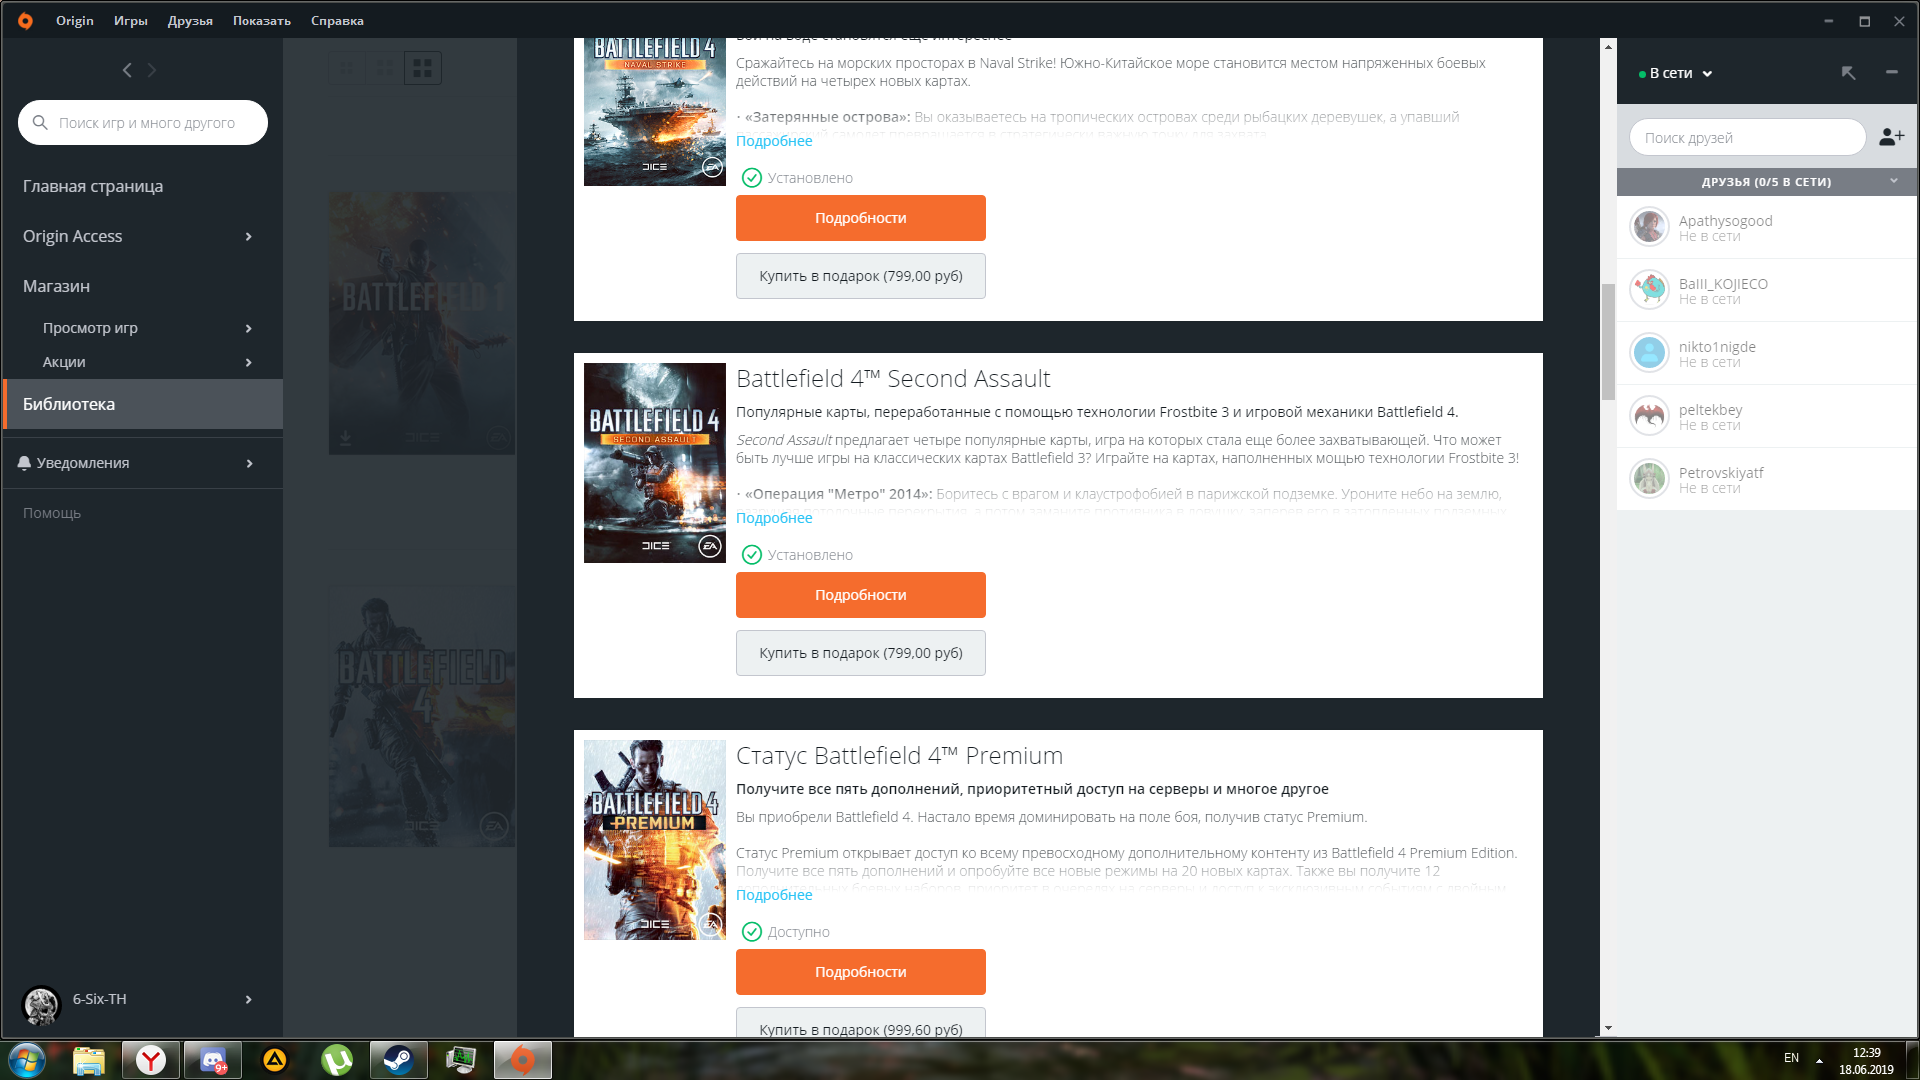This screenshot has width=1920, height=1080.
Task: Expand Уведомления submenu
Action: tap(249, 463)
